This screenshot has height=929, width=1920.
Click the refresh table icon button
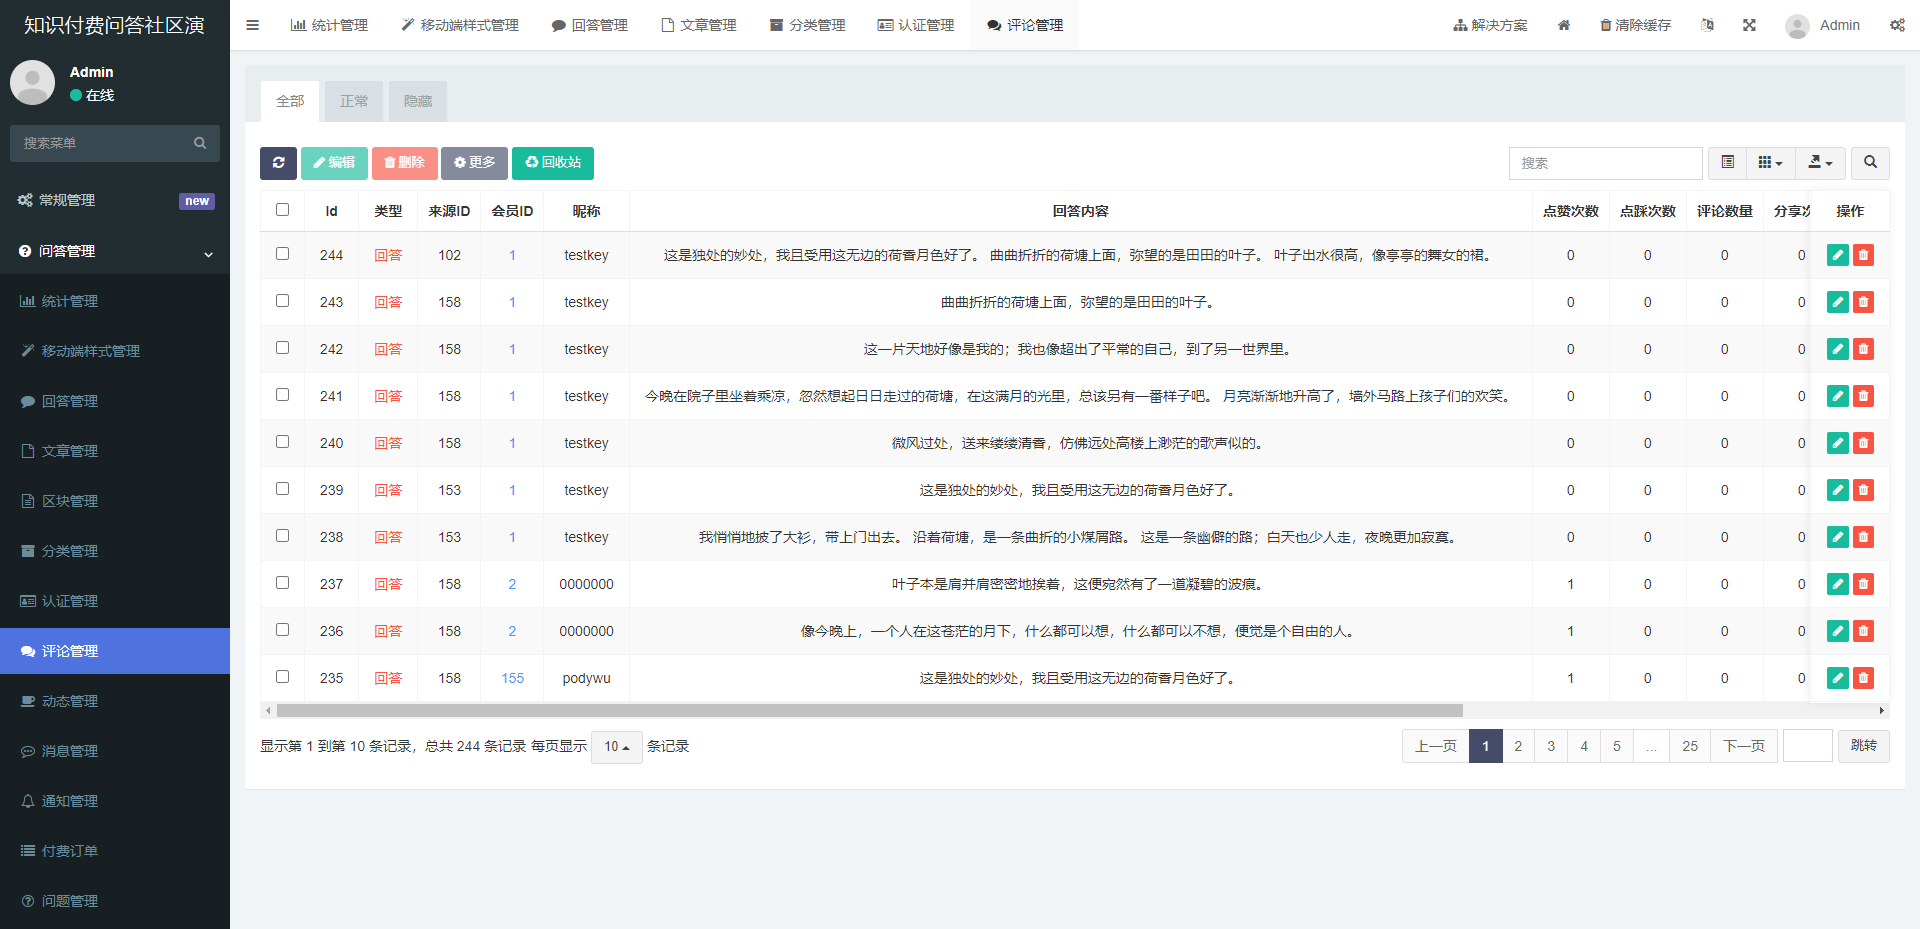pos(278,163)
